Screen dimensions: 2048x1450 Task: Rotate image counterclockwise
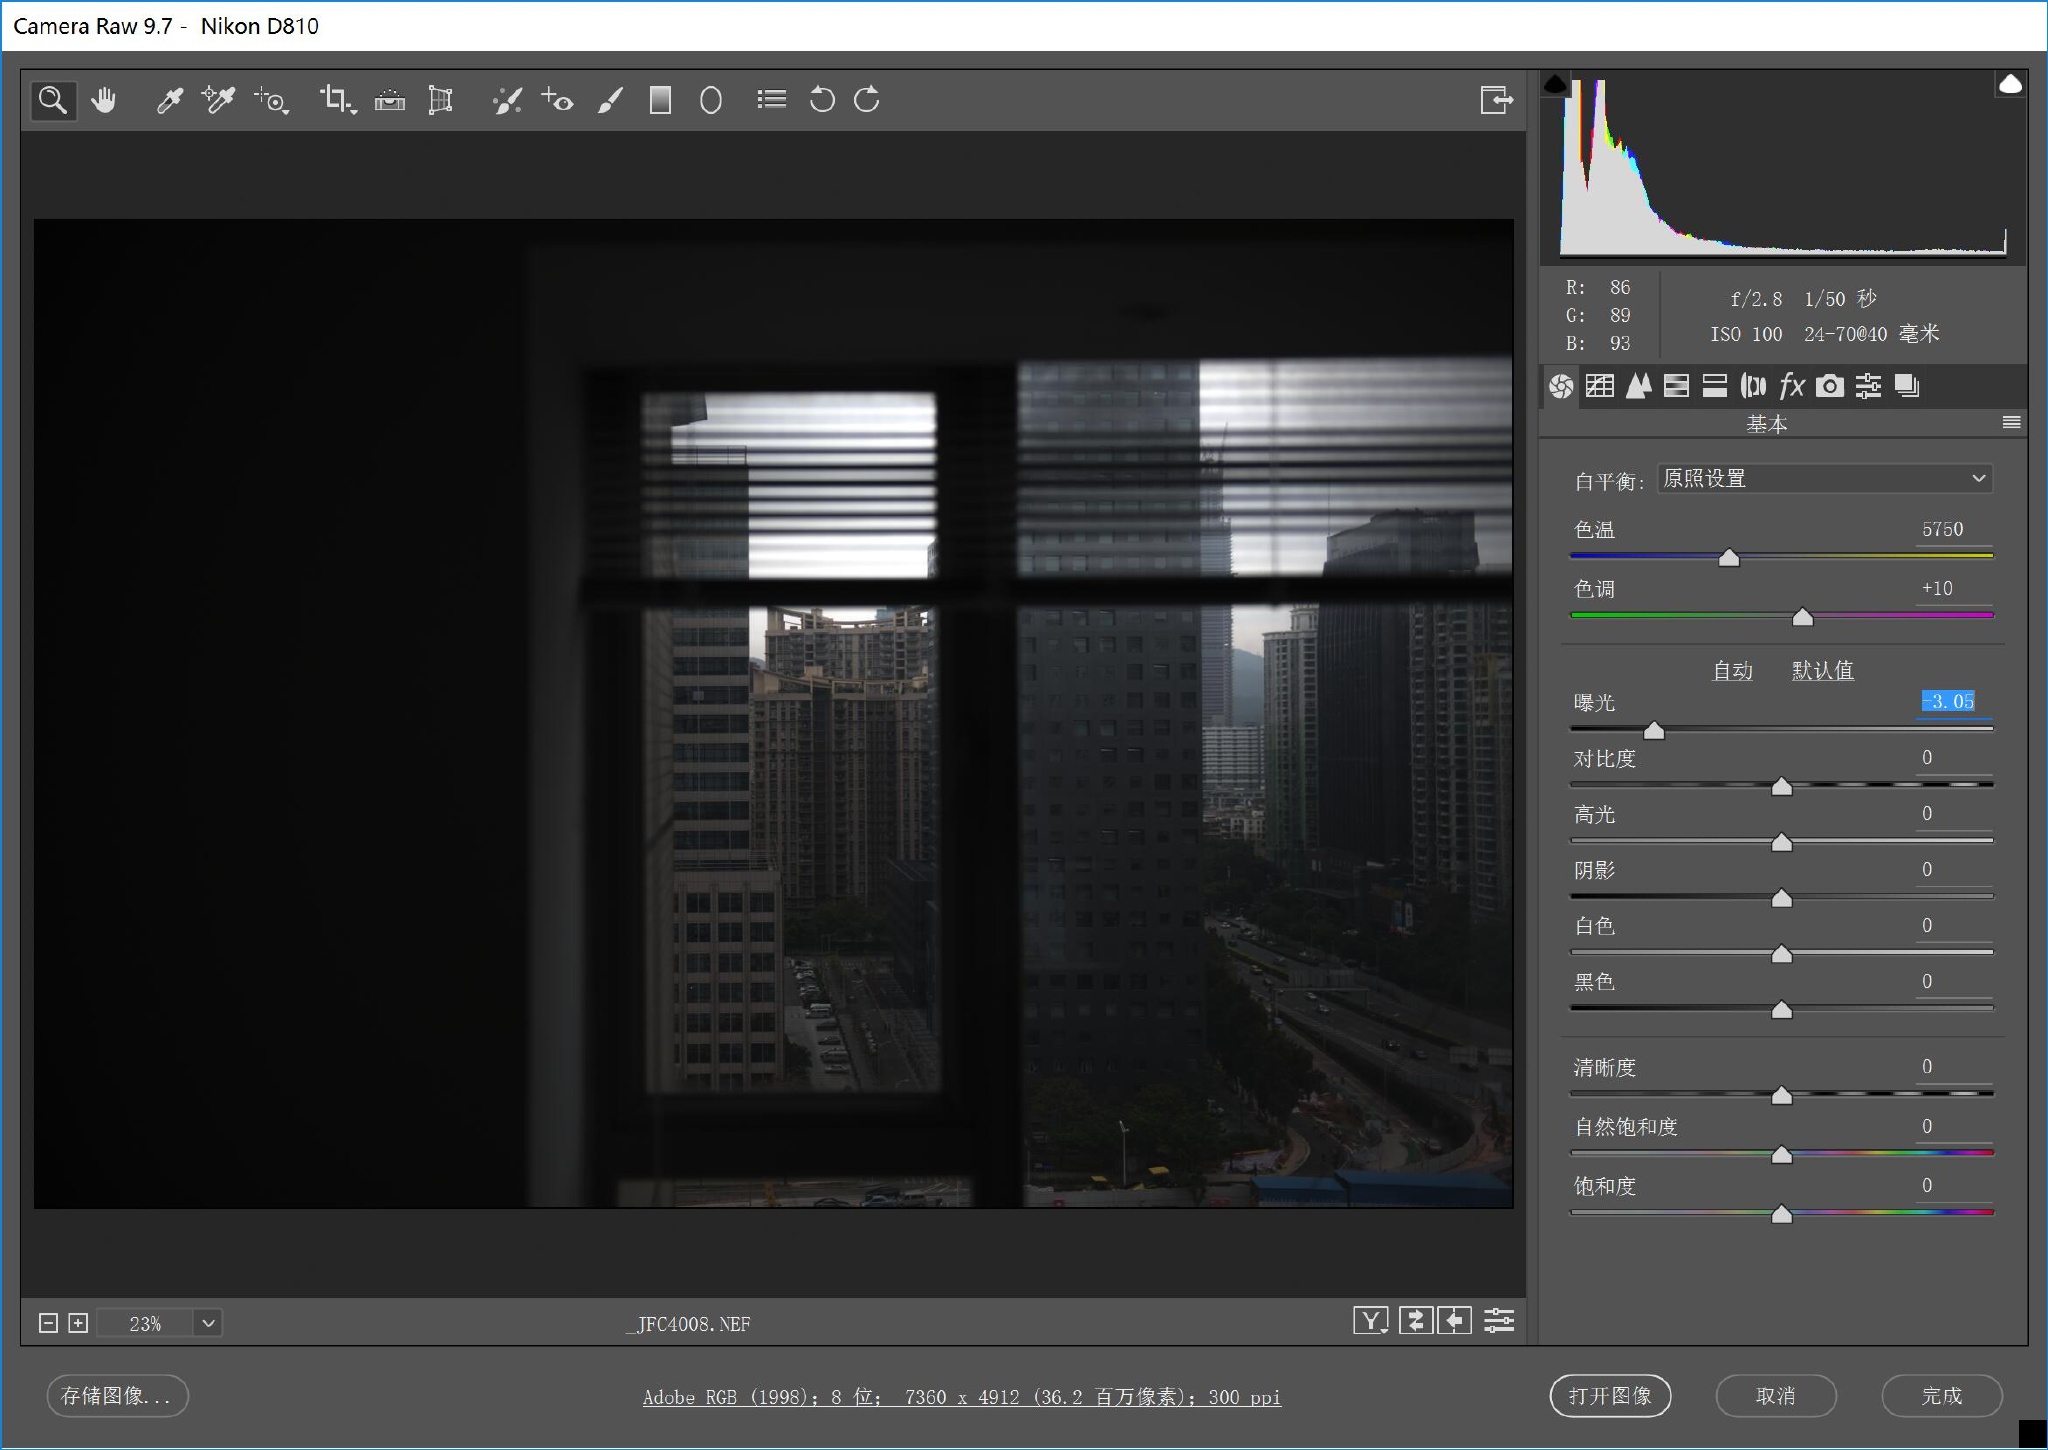[x=822, y=100]
